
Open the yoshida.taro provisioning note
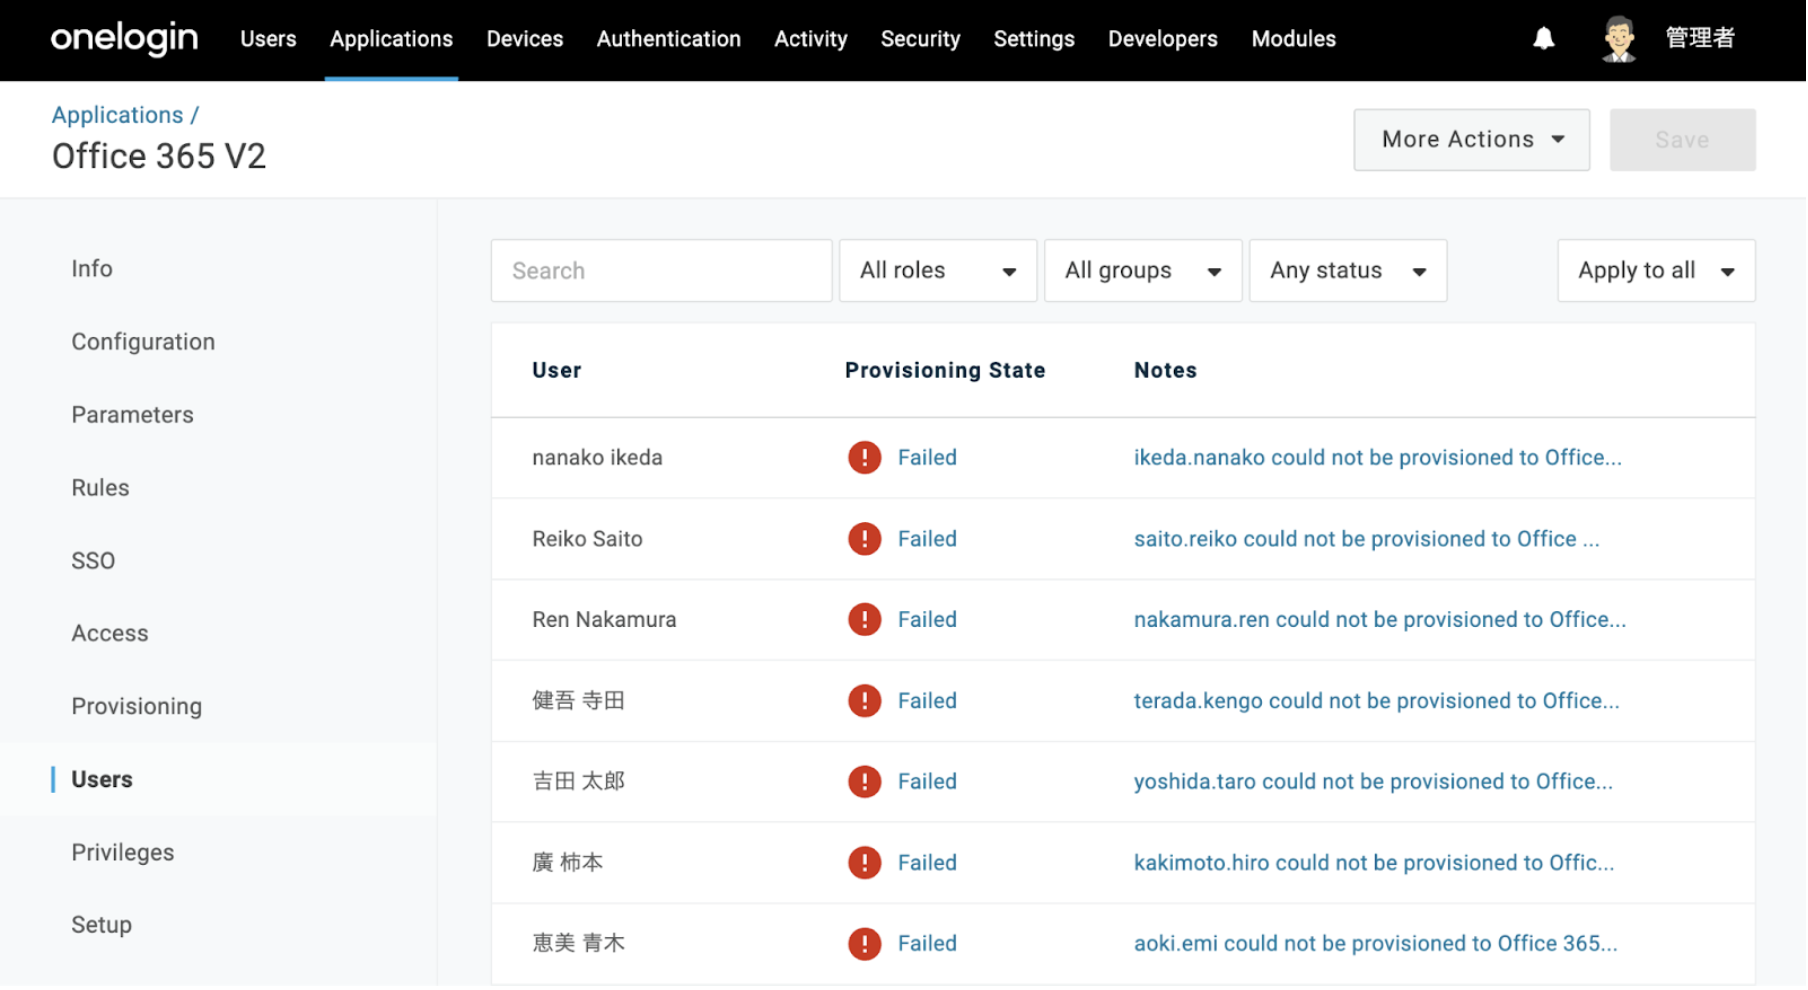coord(1375,782)
